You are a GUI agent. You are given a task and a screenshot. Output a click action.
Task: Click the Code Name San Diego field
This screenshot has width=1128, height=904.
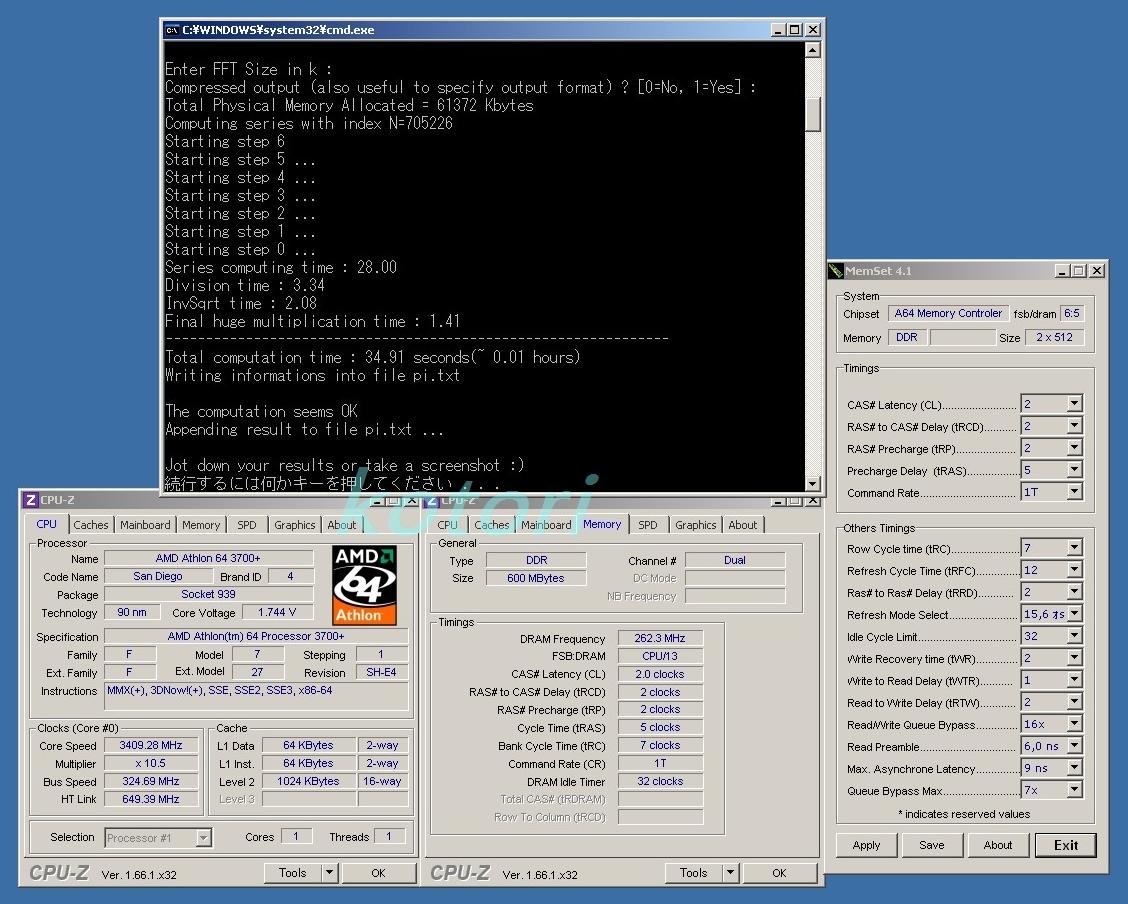158,576
